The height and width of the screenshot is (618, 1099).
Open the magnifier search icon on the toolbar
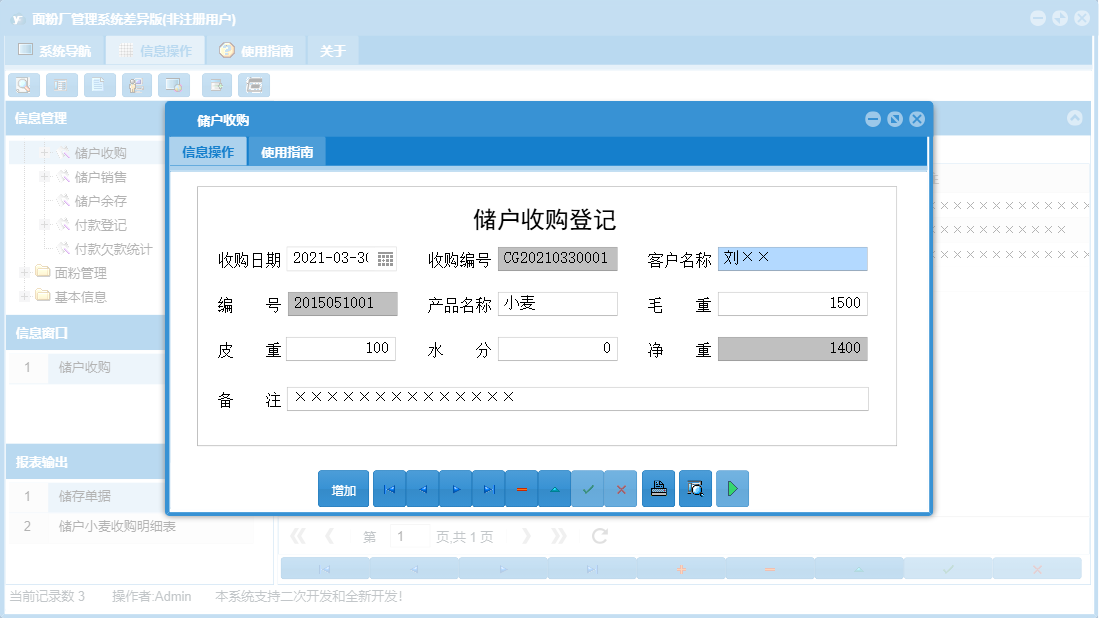pos(24,85)
